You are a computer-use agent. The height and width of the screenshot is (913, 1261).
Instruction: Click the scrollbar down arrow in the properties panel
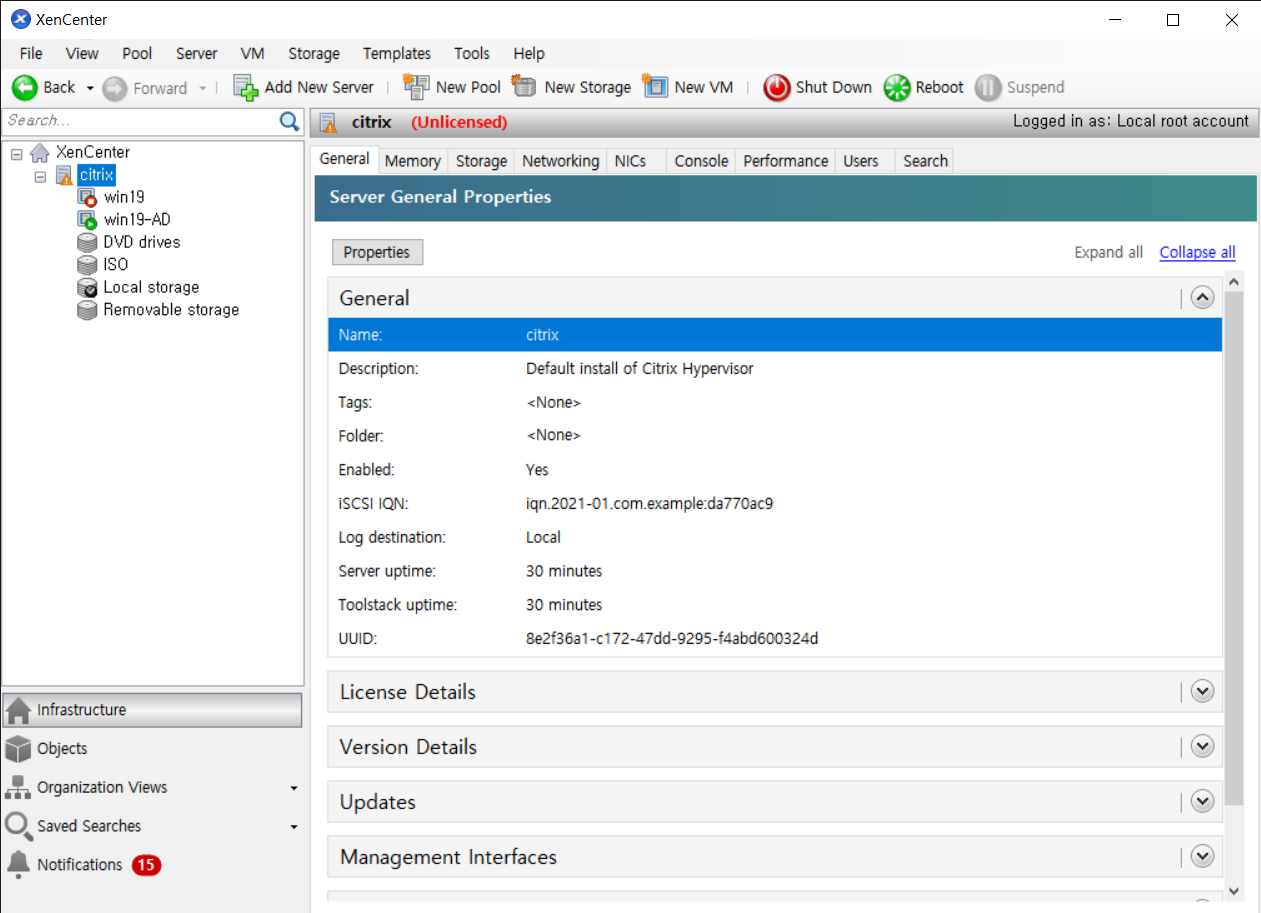click(1233, 890)
